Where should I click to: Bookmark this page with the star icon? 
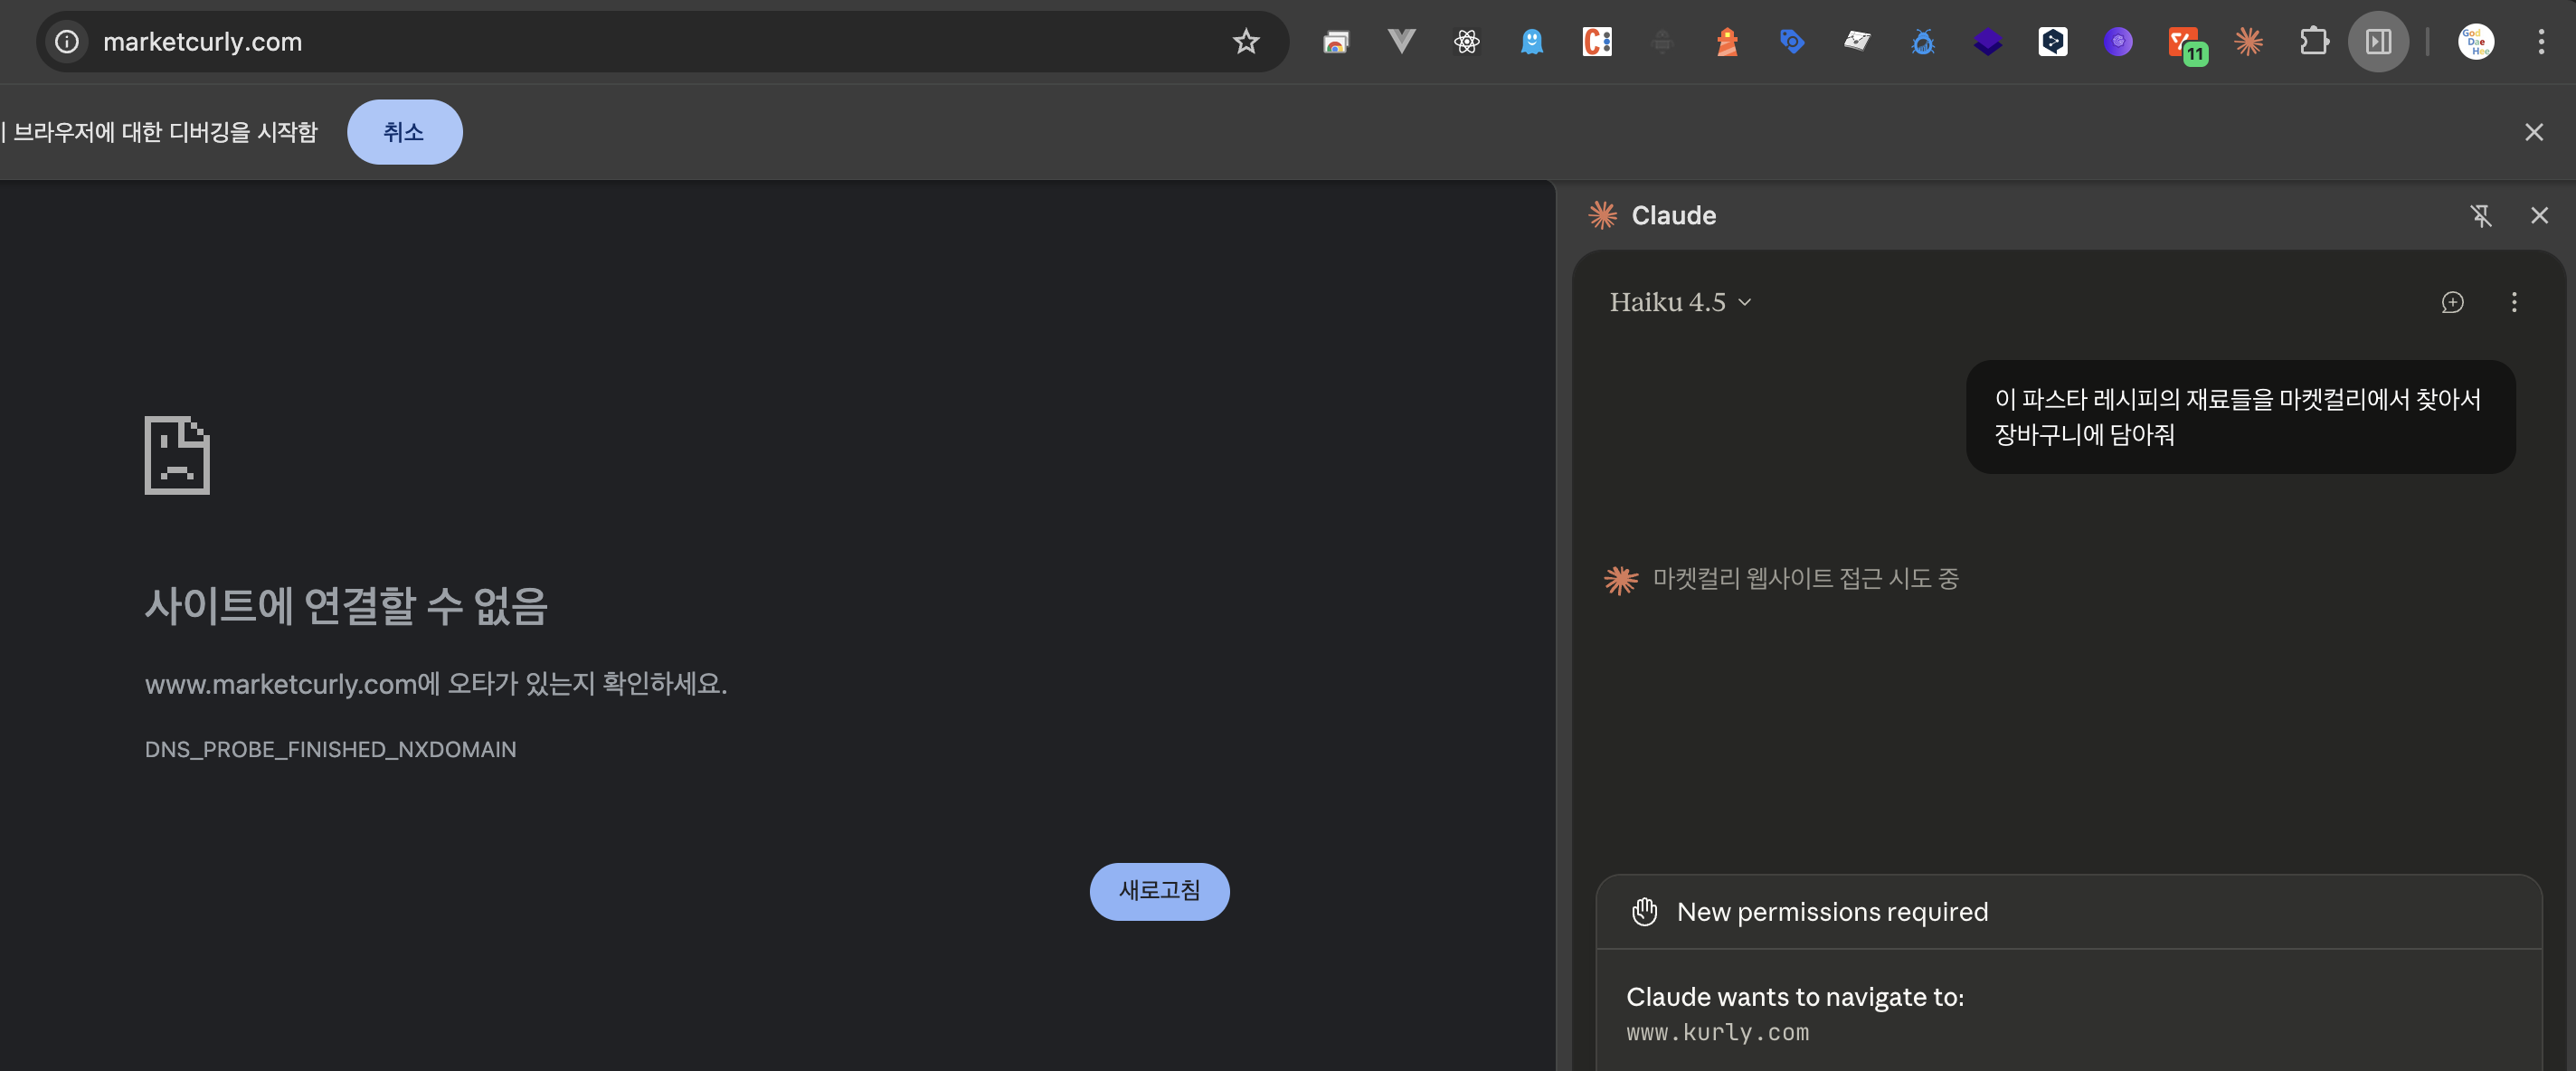(x=1245, y=41)
